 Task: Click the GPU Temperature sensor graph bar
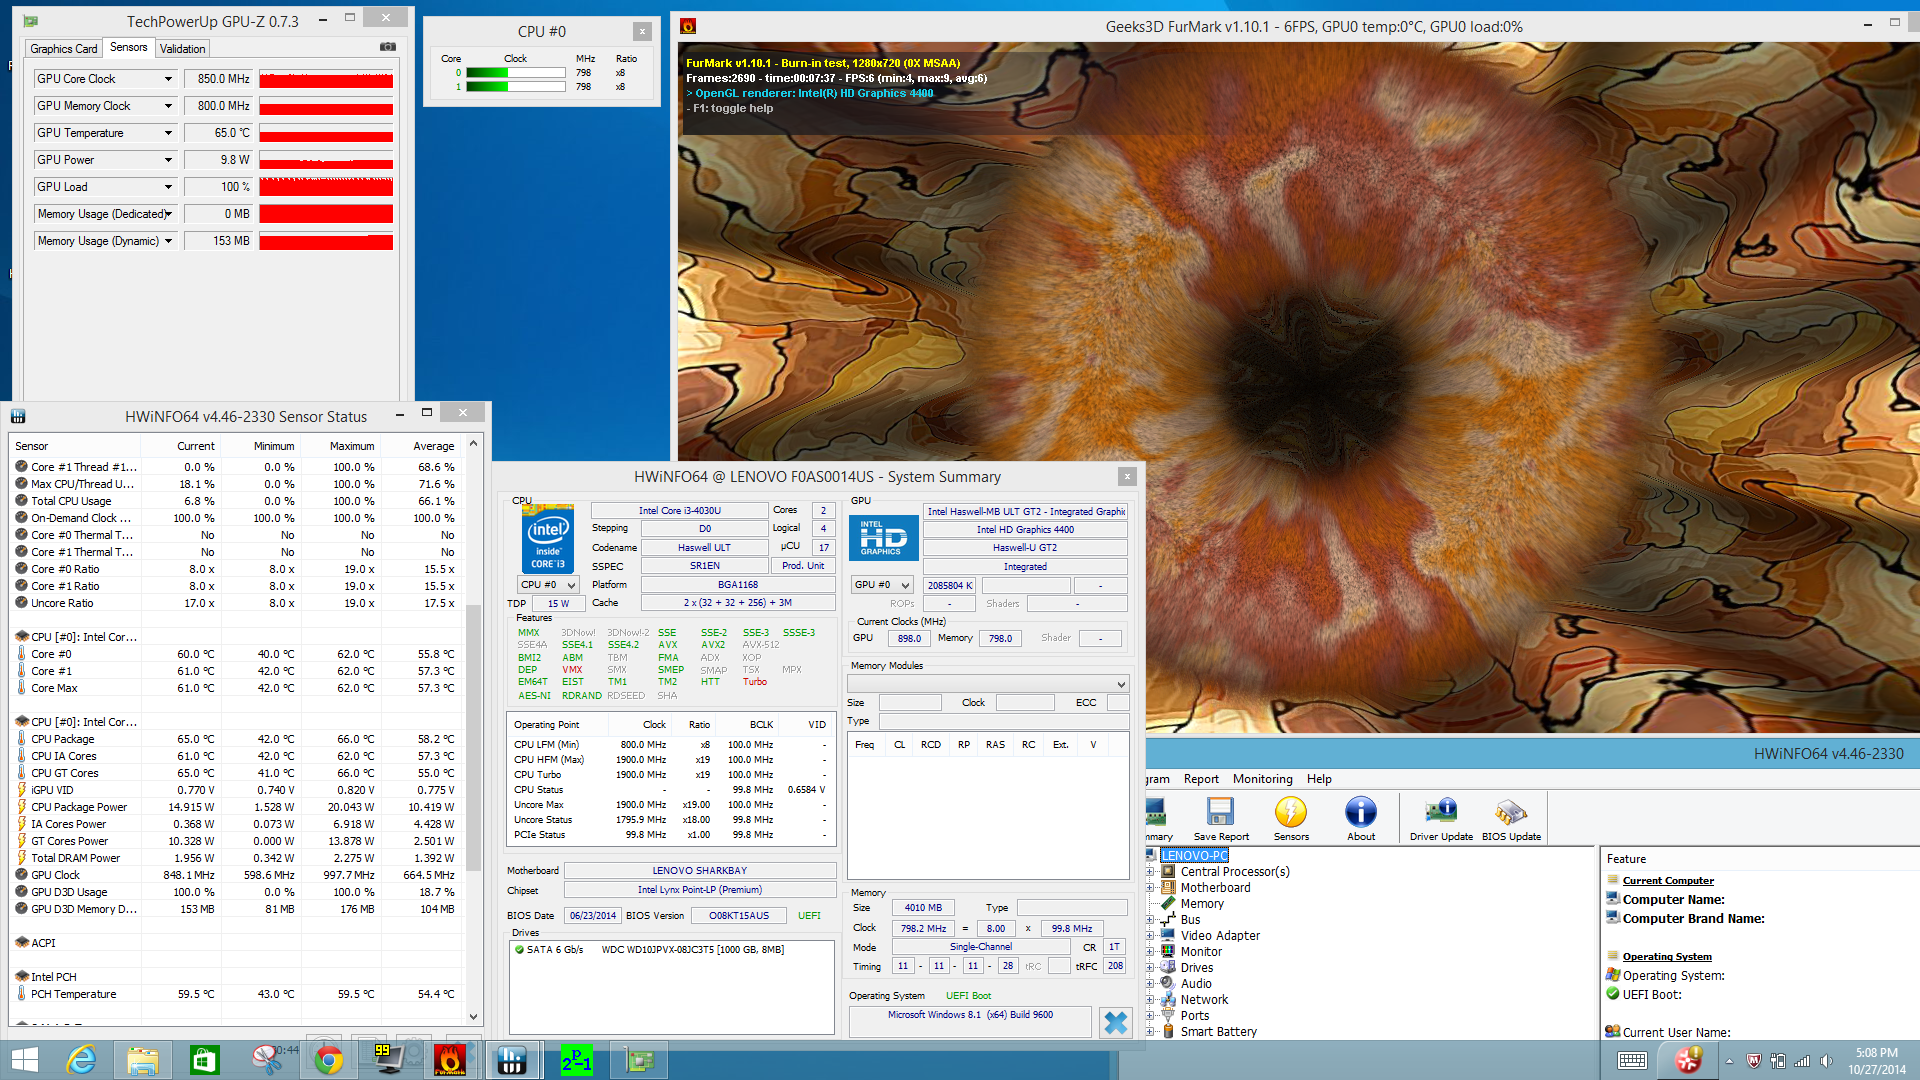pos(326,134)
